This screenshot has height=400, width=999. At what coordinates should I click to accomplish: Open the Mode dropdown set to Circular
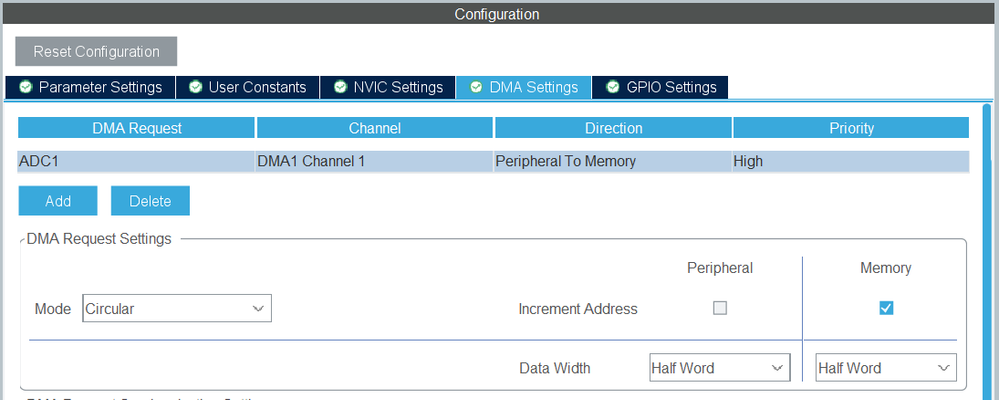[x=177, y=308]
